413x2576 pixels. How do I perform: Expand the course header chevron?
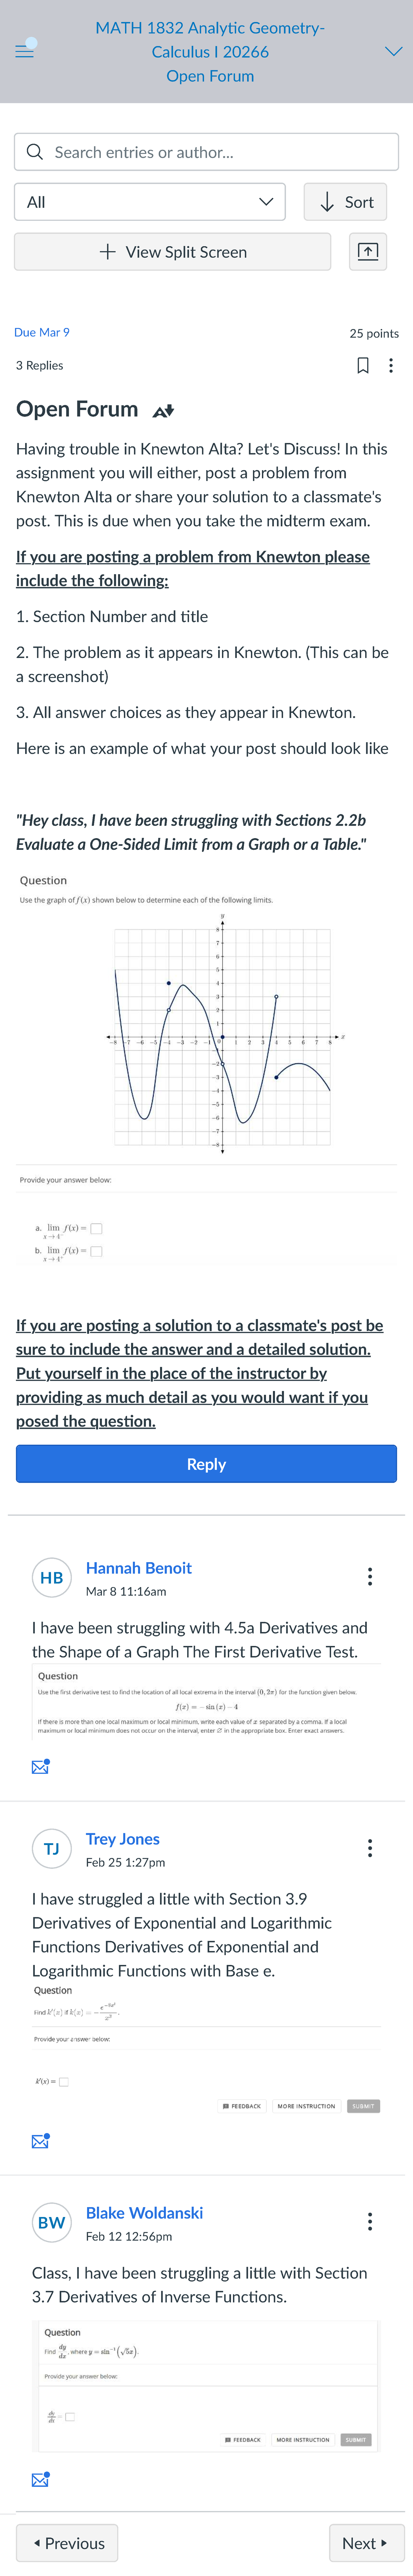pyautogui.click(x=393, y=51)
